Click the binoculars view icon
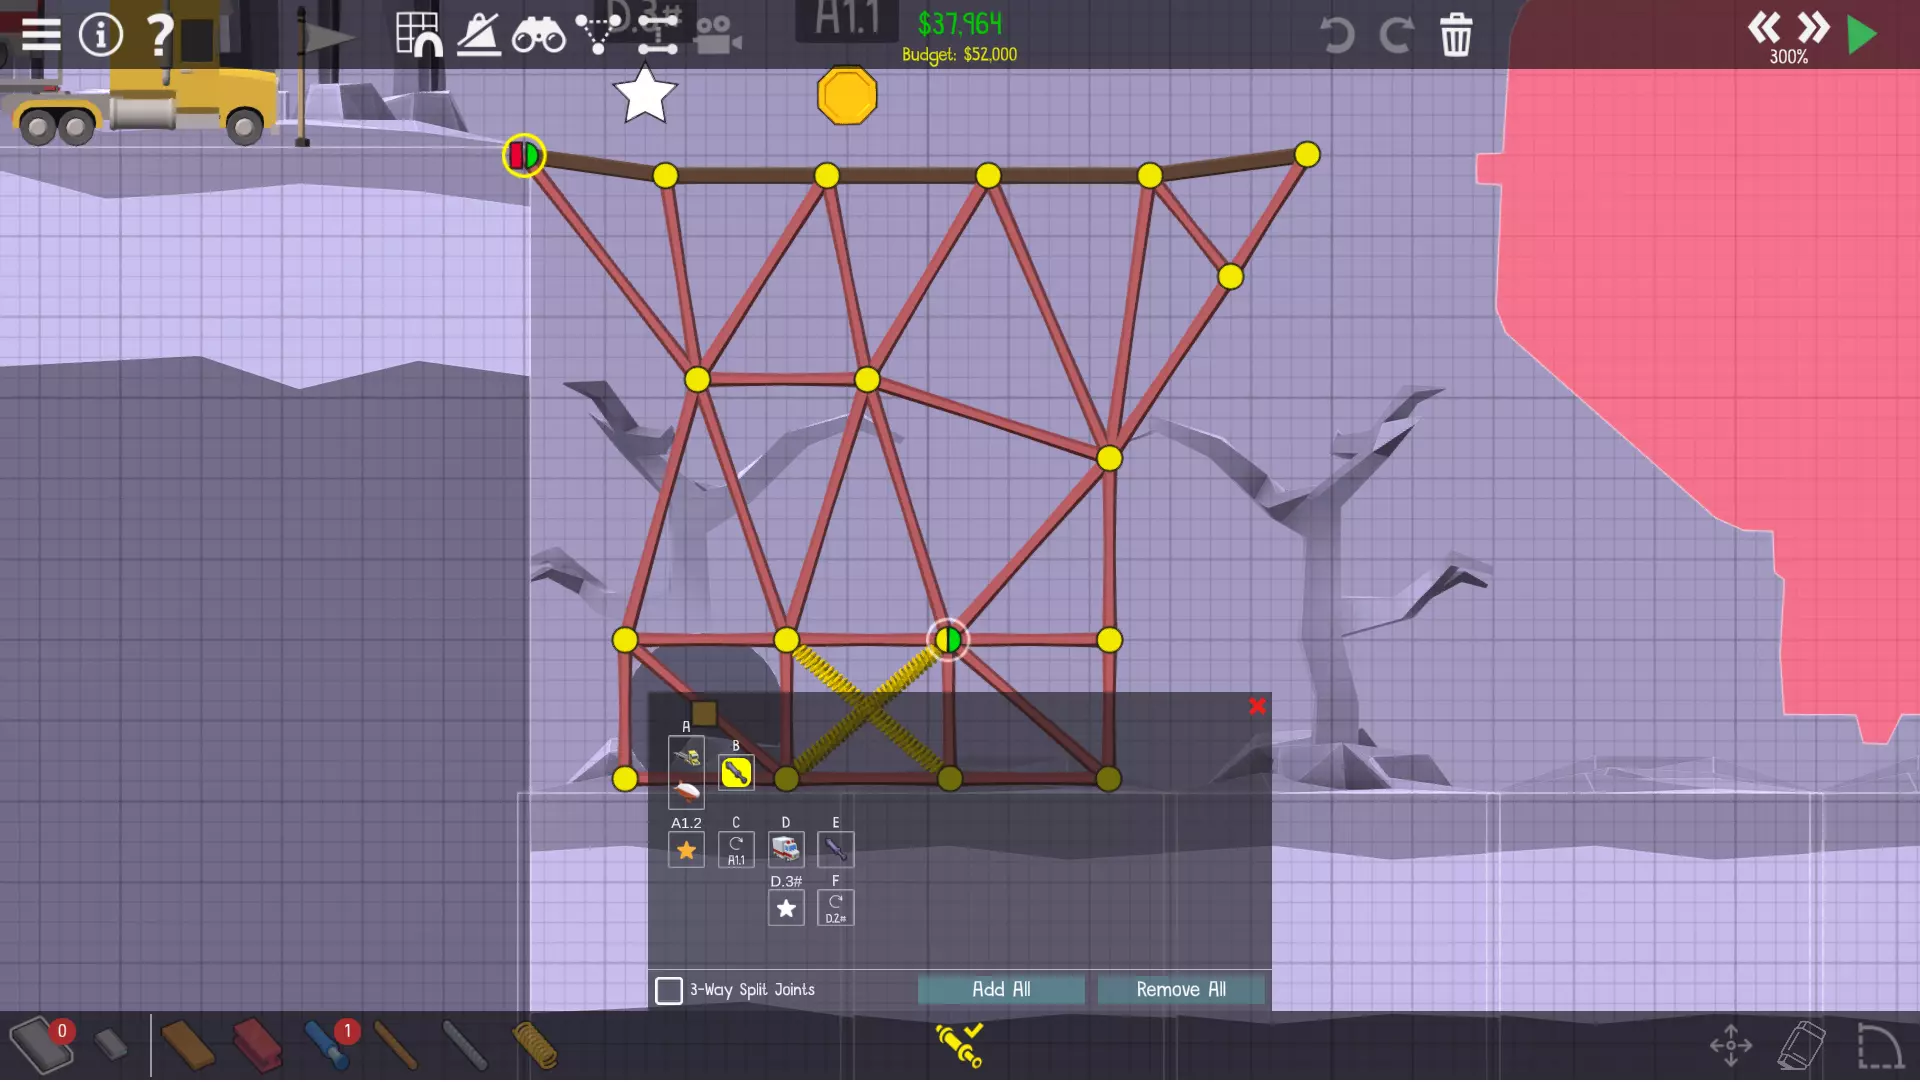 [538, 36]
